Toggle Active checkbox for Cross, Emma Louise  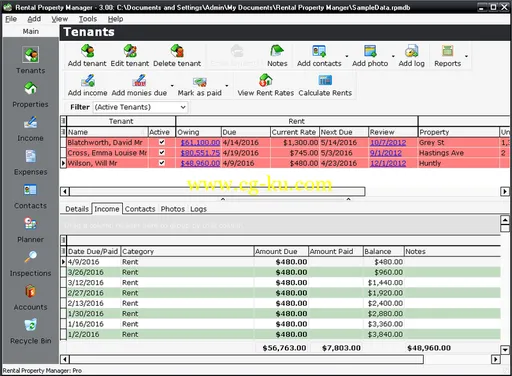coord(162,152)
